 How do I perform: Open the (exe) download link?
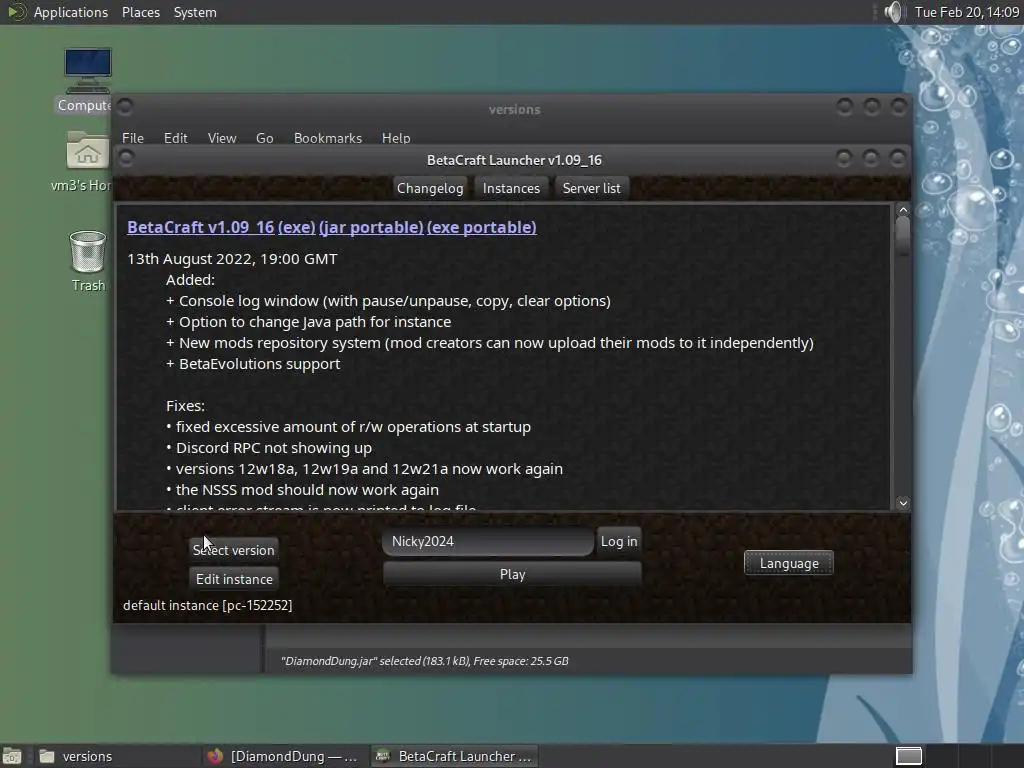[296, 227]
